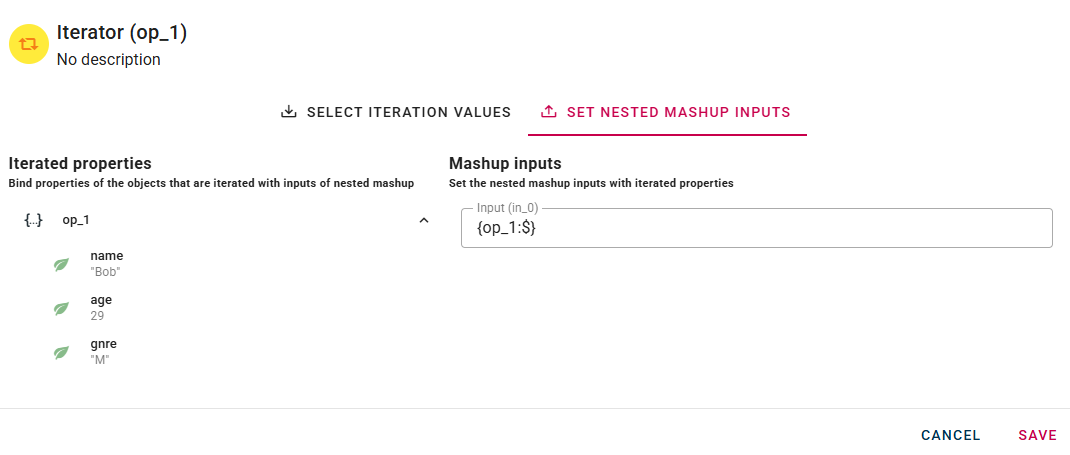The width and height of the screenshot is (1070, 455).
Task: Focus the Input (in_0) text field
Action: tap(756, 228)
